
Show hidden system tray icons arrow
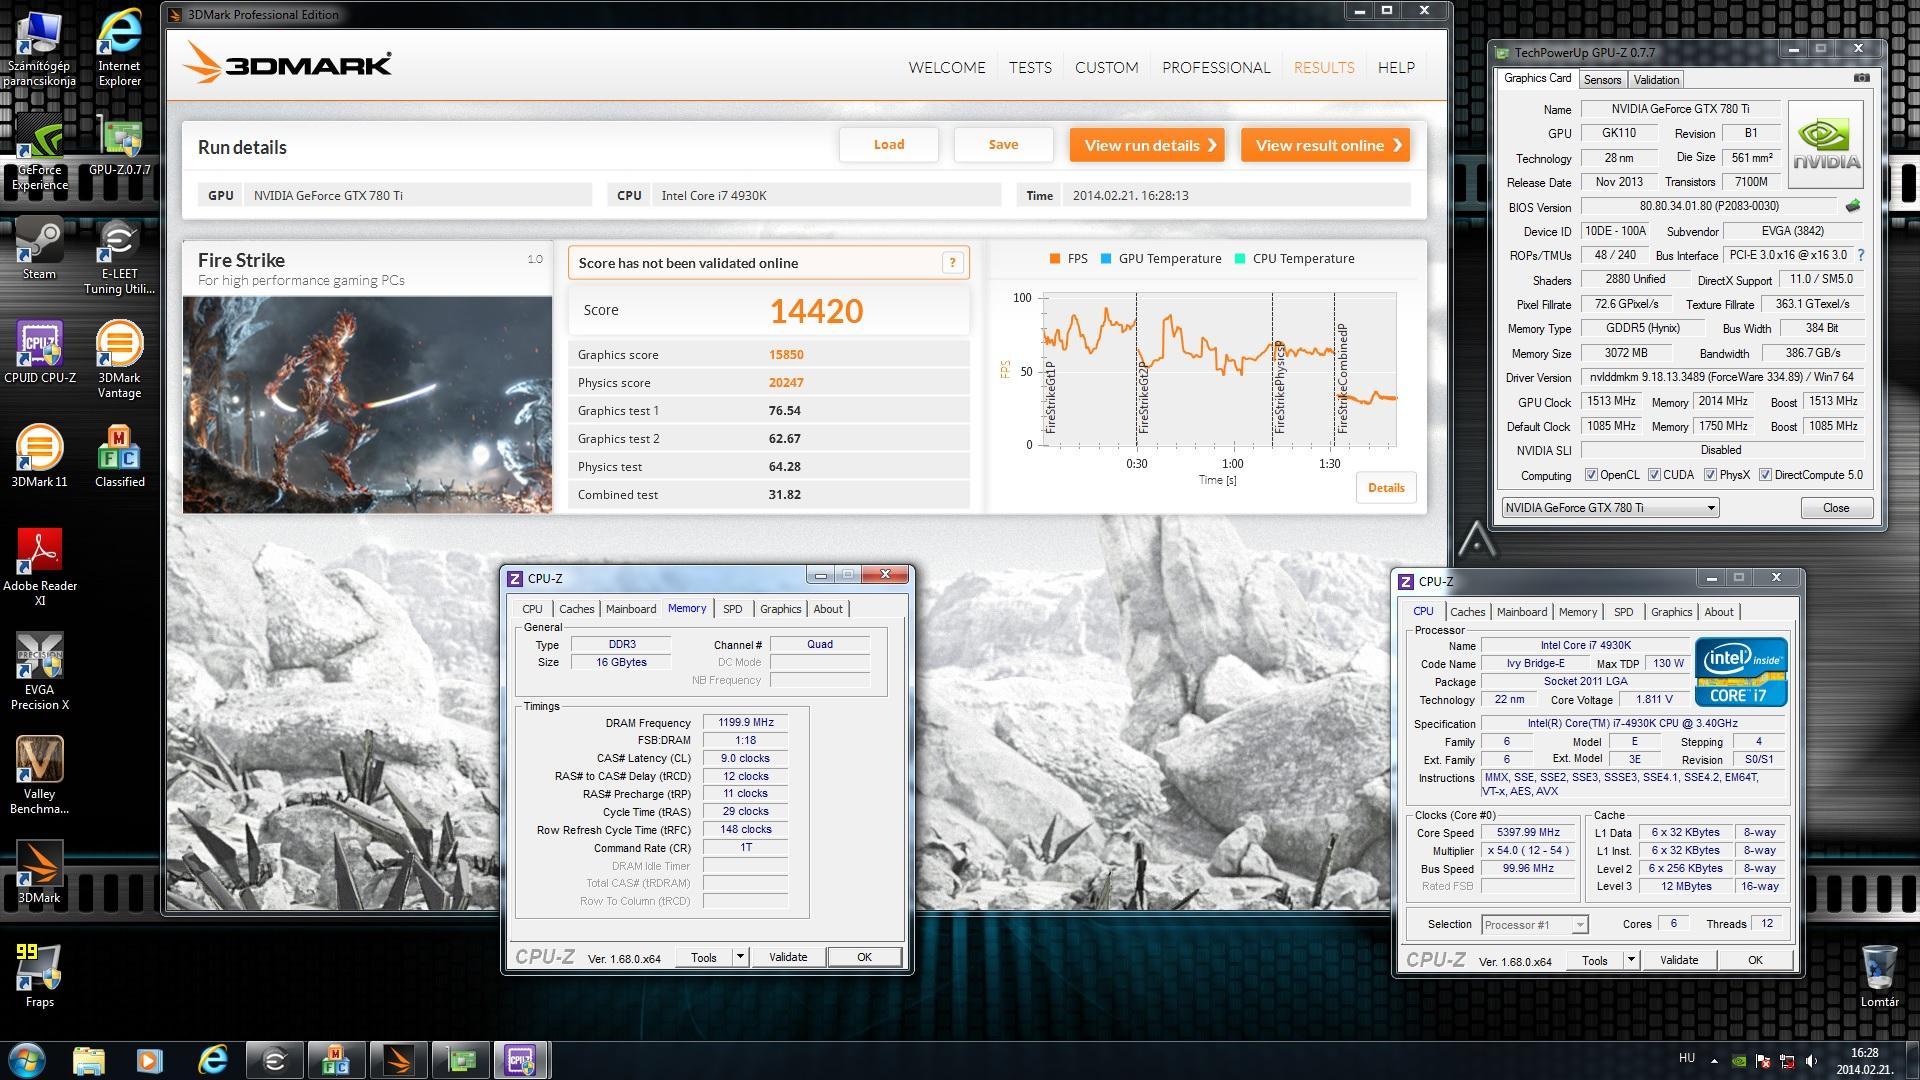click(x=1714, y=1060)
